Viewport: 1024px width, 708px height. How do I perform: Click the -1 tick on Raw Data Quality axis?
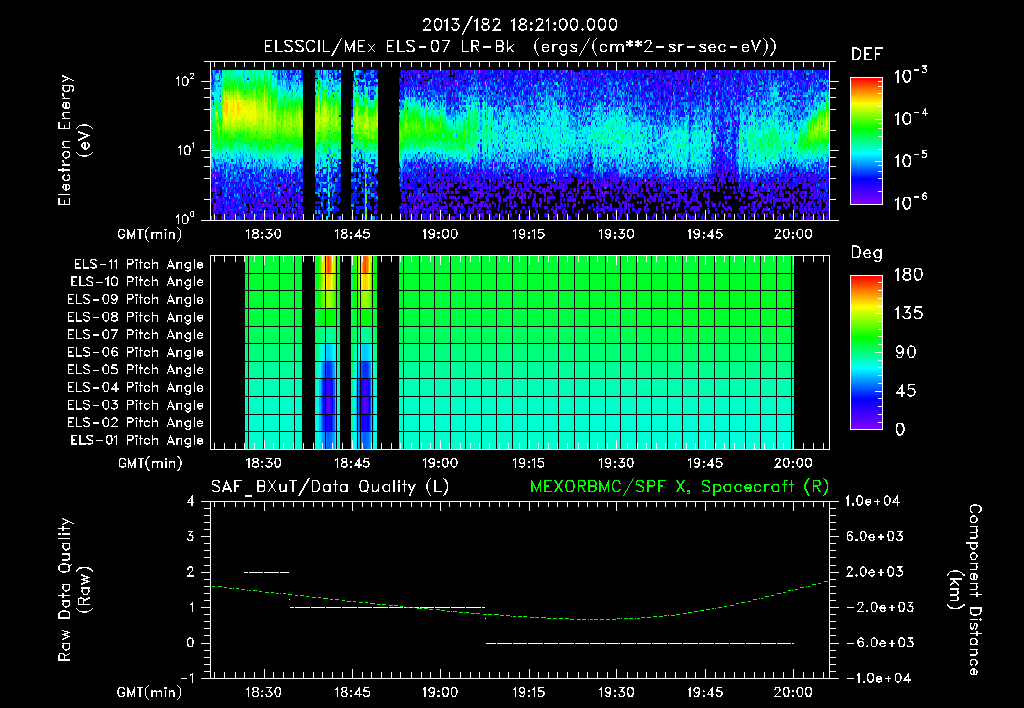pyautogui.click(x=187, y=678)
